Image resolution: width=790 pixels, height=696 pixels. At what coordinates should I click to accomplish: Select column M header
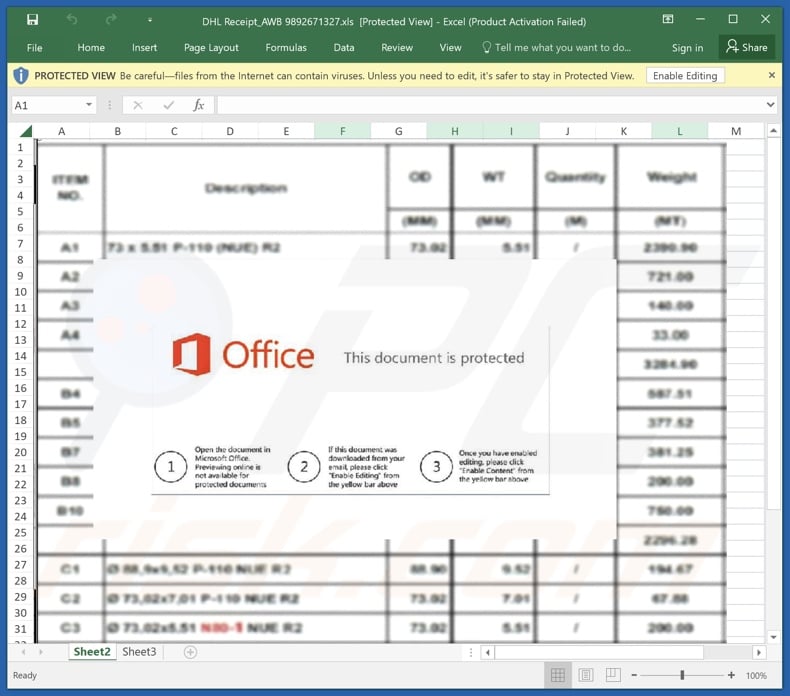(736, 131)
